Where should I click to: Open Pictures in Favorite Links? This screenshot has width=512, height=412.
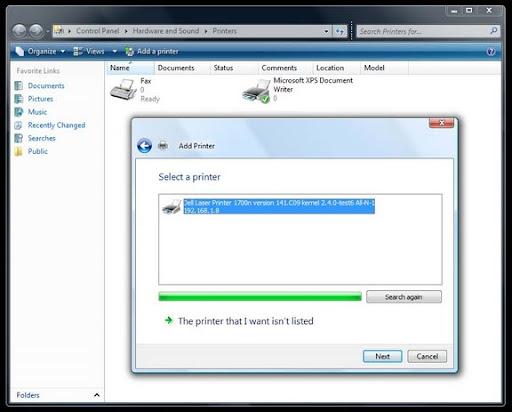coord(40,99)
